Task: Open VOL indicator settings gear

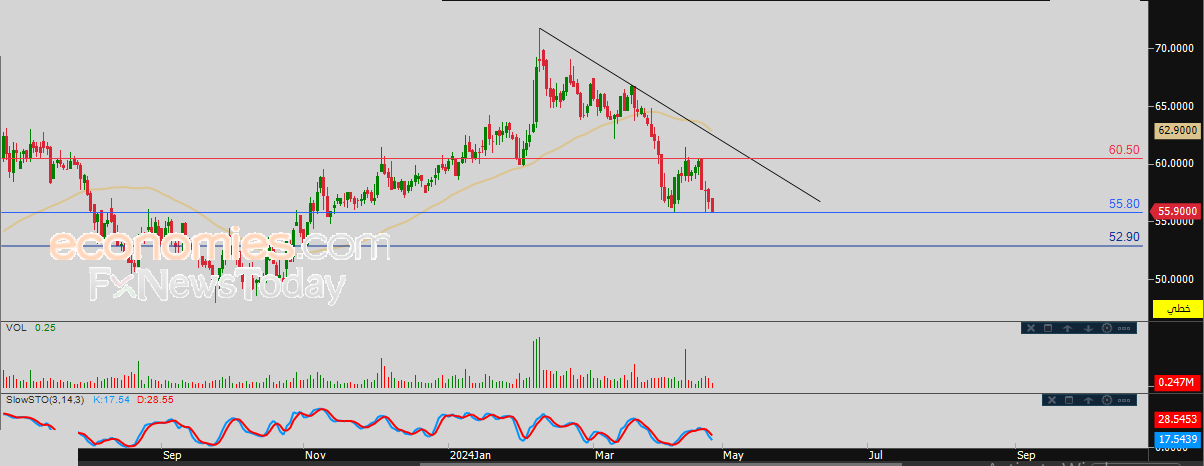Action: point(1107,328)
